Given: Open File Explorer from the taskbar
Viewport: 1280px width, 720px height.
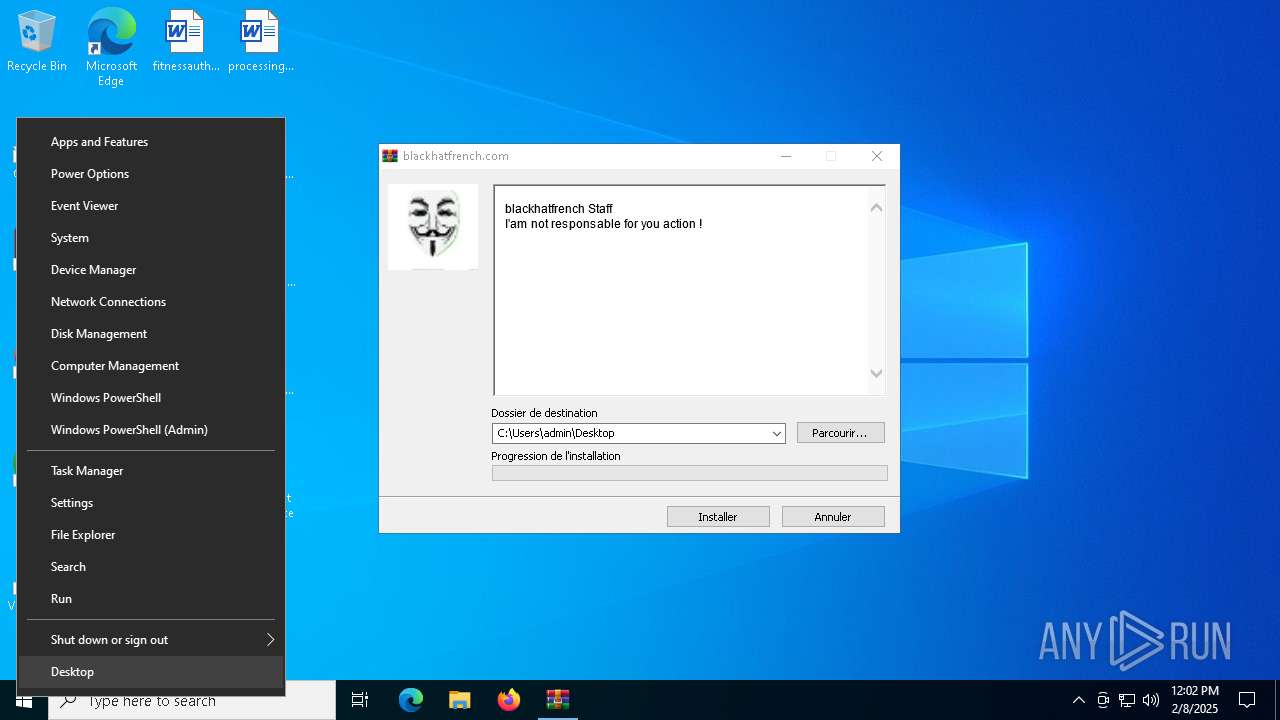Looking at the screenshot, I should coord(460,700).
